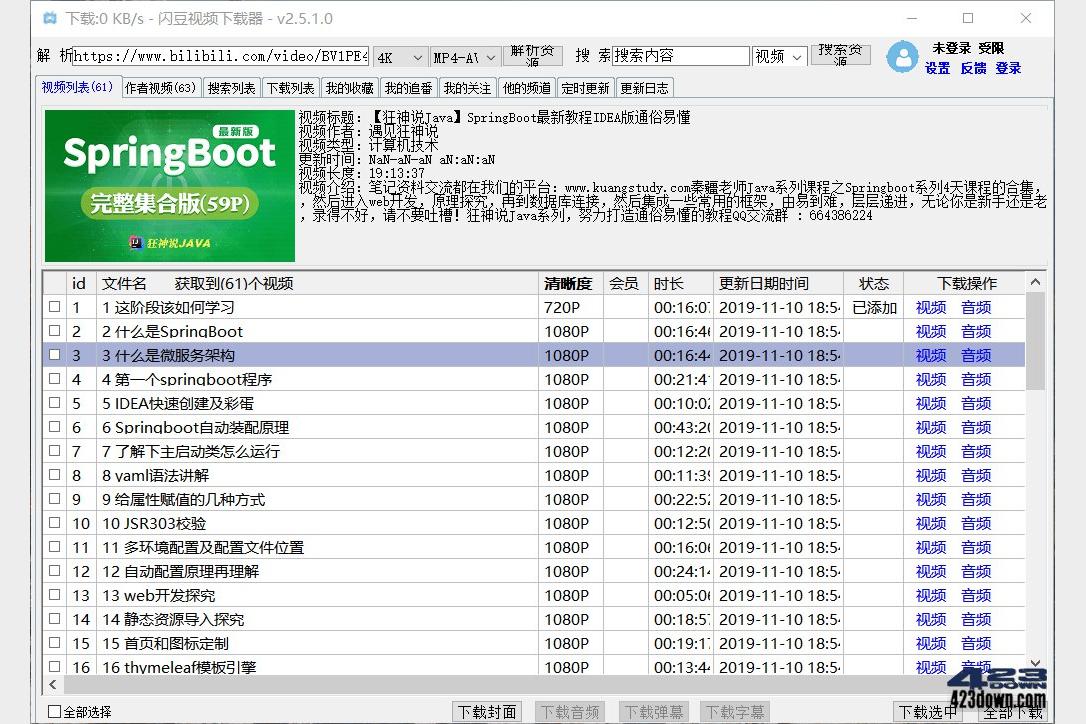1086x724 pixels.
Task: Open the 下载列表 tab
Action: [x=290, y=88]
